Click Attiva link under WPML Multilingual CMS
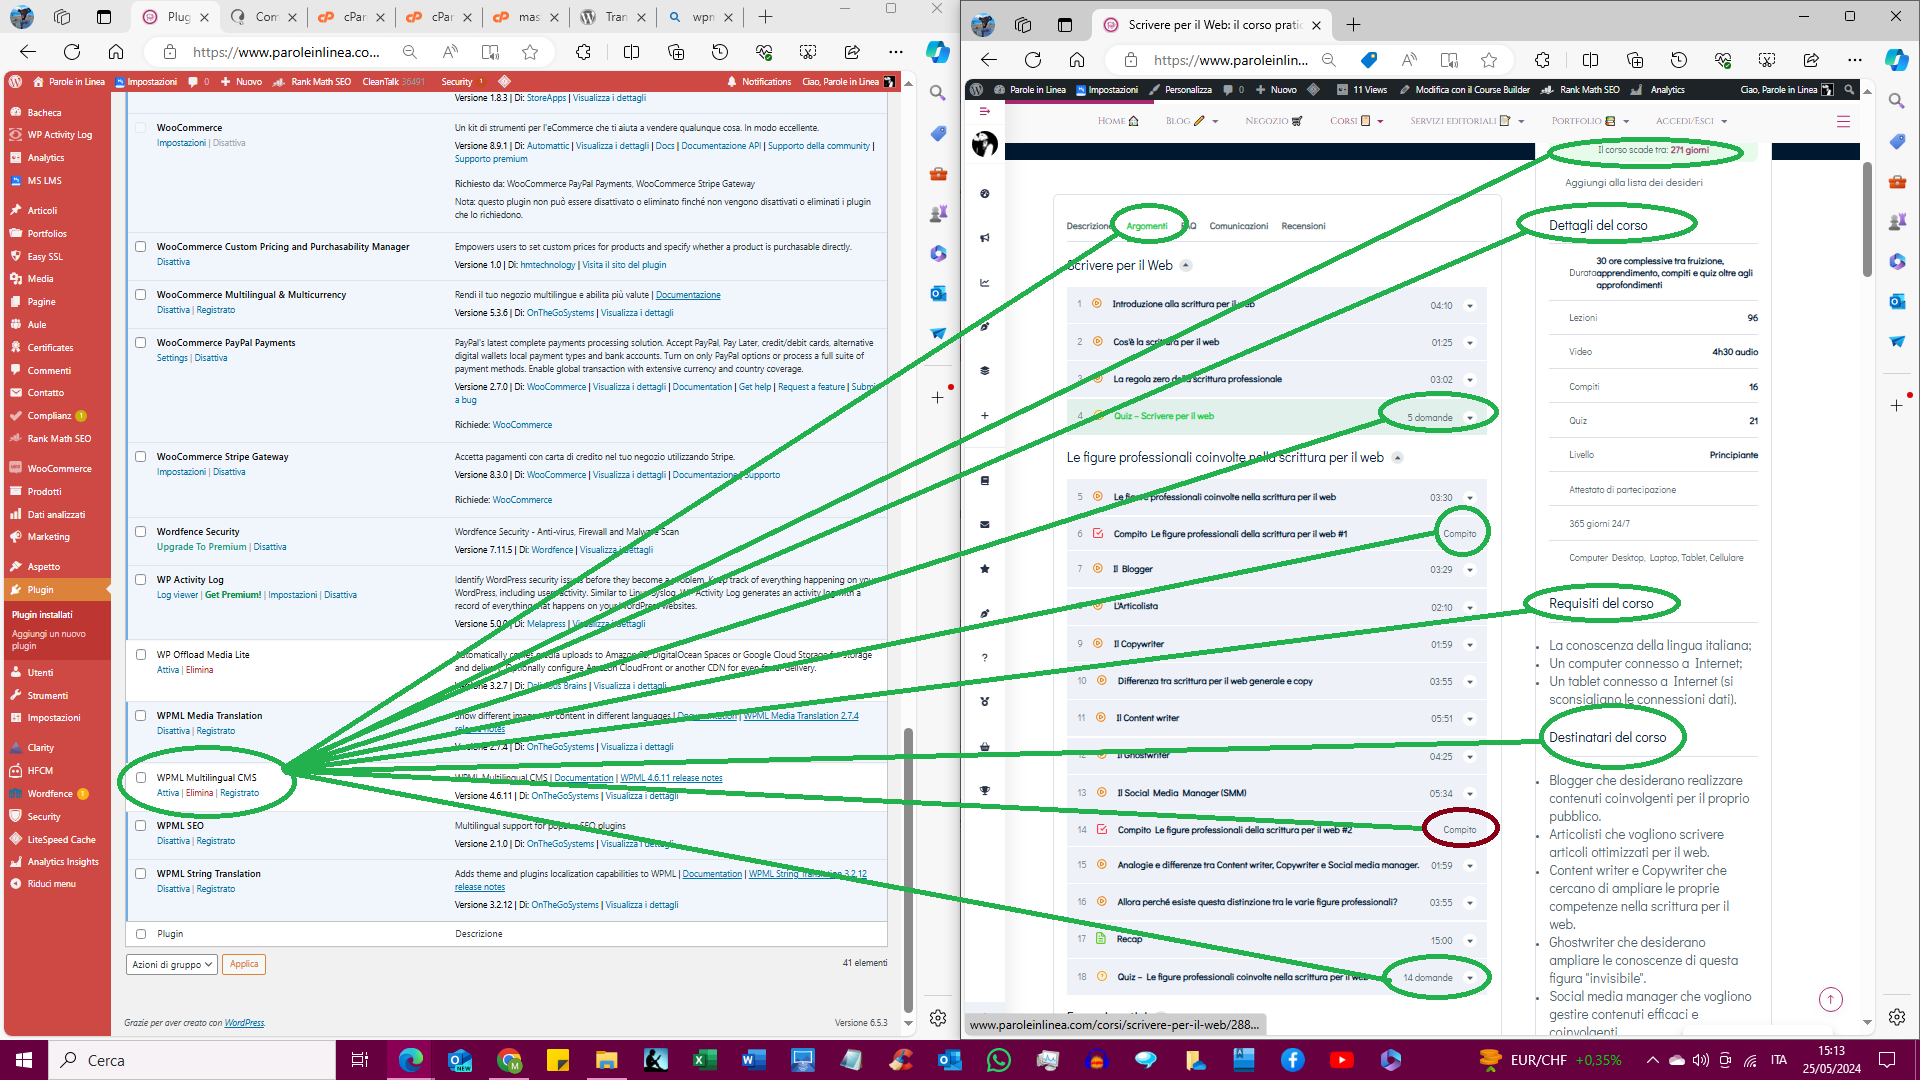 tap(167, 793)
